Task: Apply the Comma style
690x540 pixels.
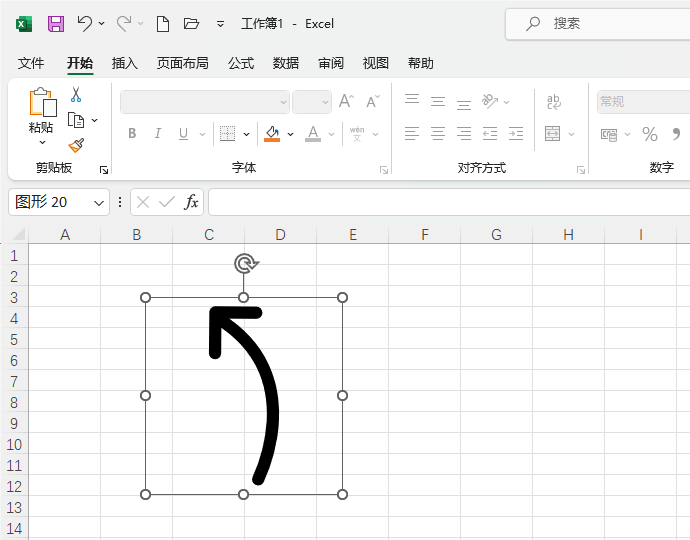Action: (676, 133)
